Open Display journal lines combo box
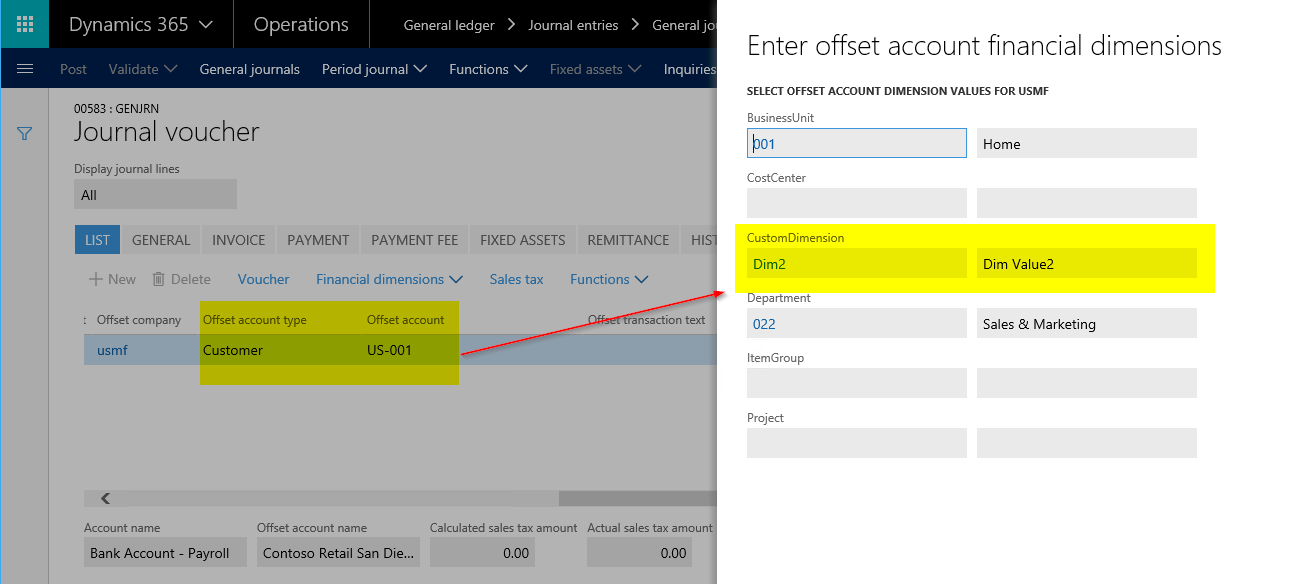This screenshot has height=584, width=1291. 155,195
